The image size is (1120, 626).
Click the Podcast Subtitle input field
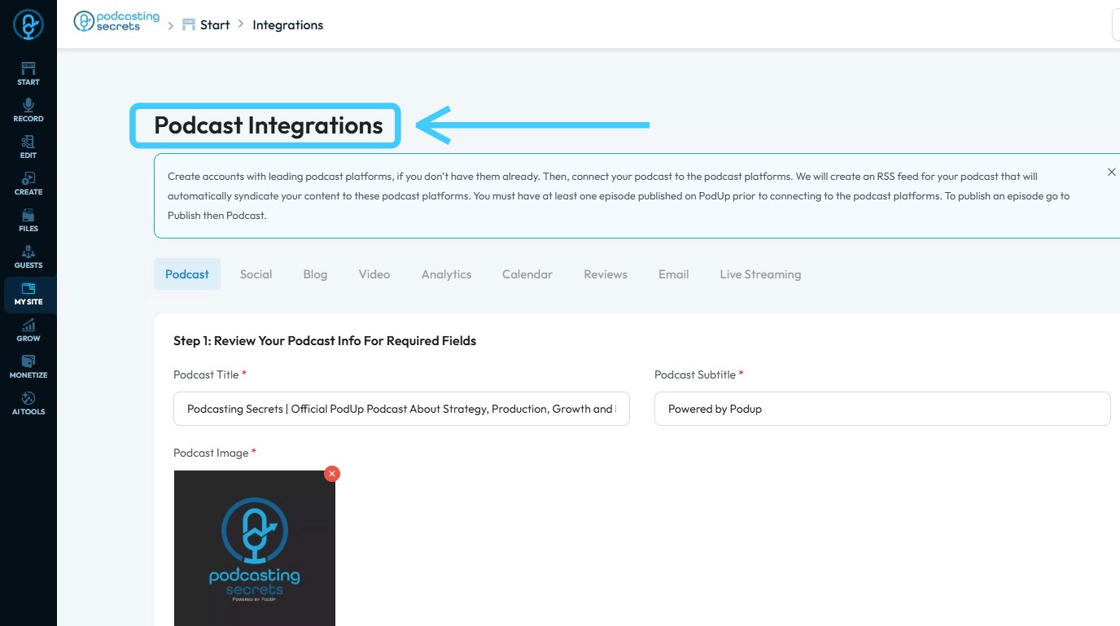click(x=882, y=409)
